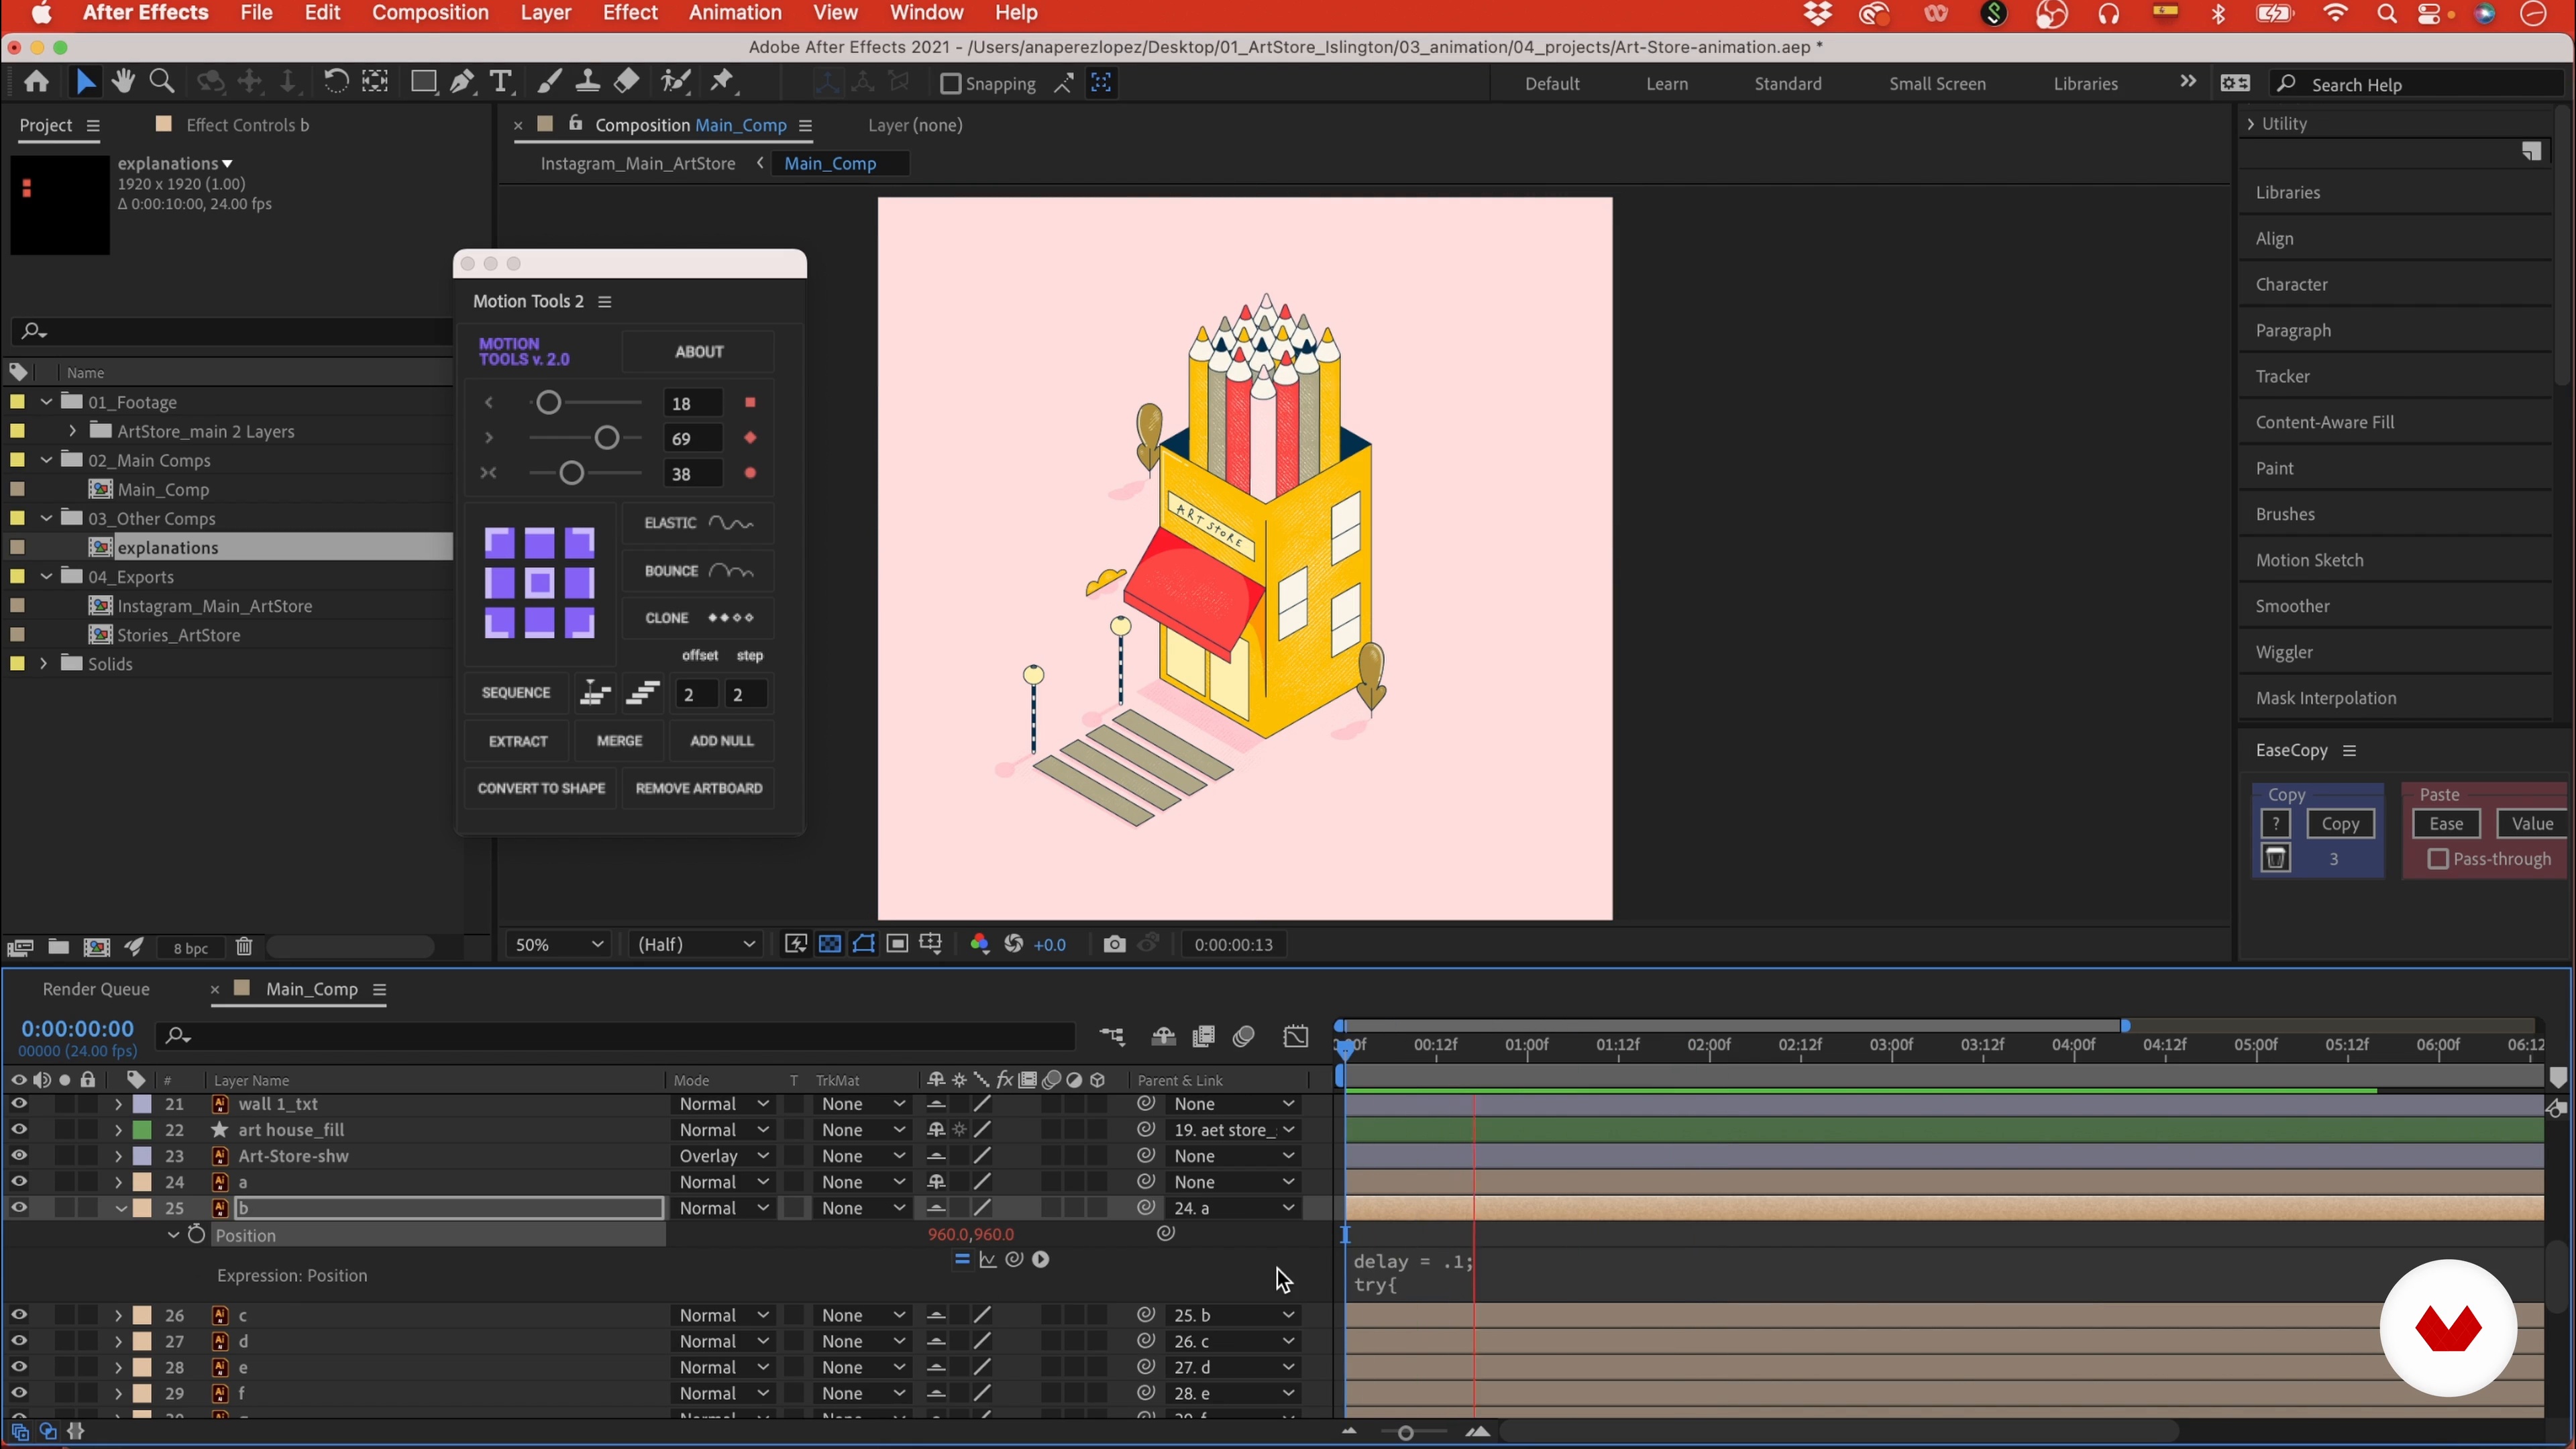Select the Clone Stamp tool

pos(587,82)
